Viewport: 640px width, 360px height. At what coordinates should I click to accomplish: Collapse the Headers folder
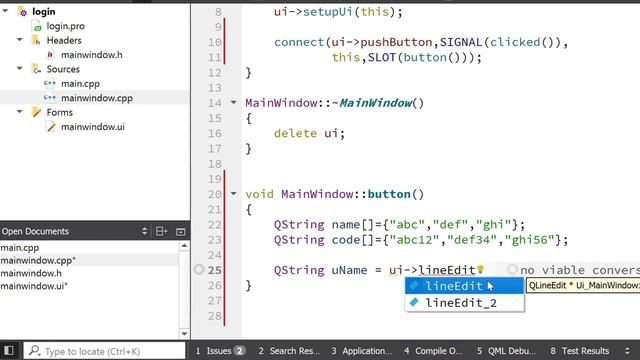20,40
